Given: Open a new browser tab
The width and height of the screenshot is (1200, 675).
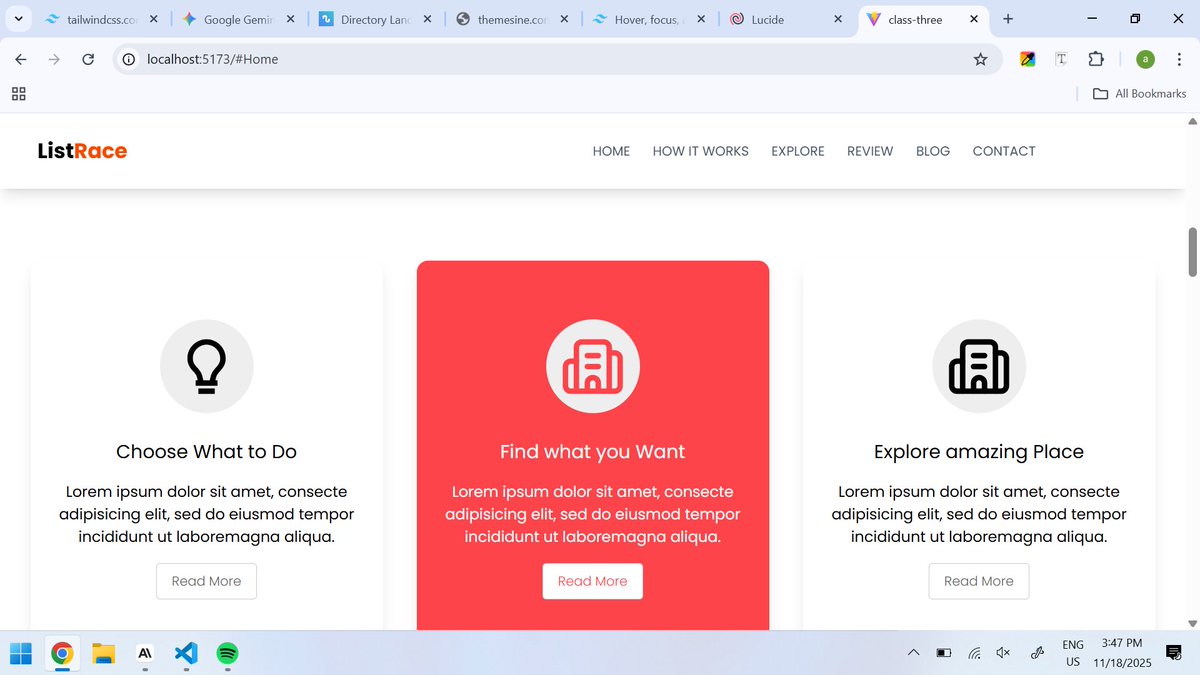Looking at the screenshot, I should [x=1007, y=19].
